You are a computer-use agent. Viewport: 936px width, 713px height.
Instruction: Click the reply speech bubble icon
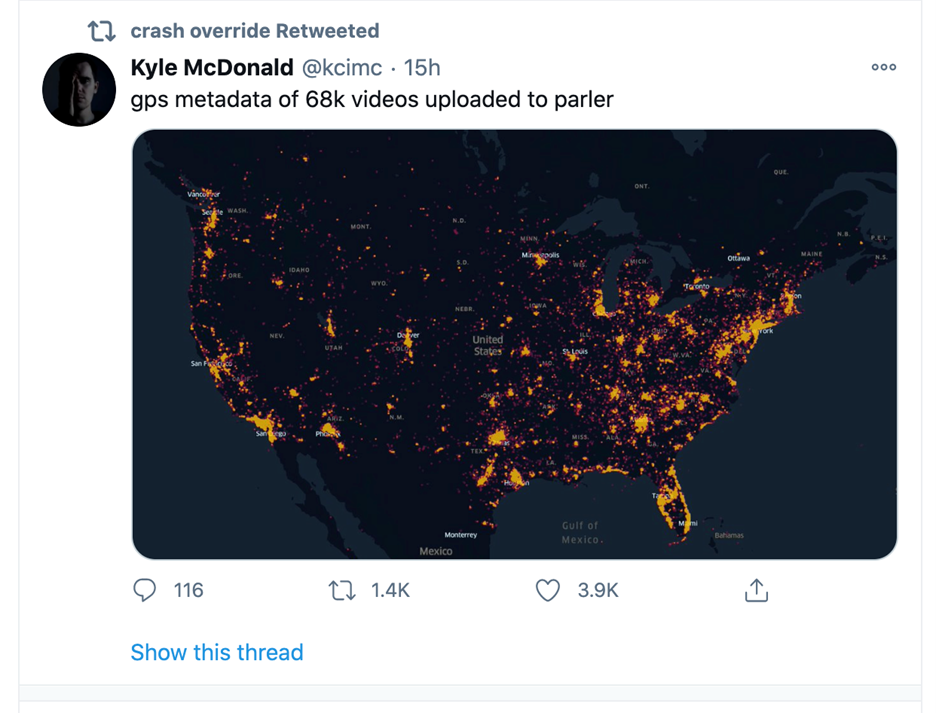coord(145,591)
